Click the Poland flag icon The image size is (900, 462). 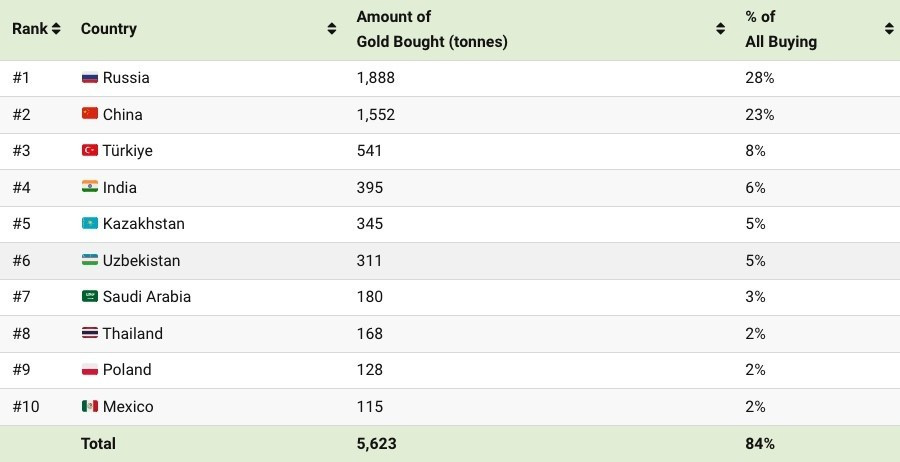coord(90,370)
